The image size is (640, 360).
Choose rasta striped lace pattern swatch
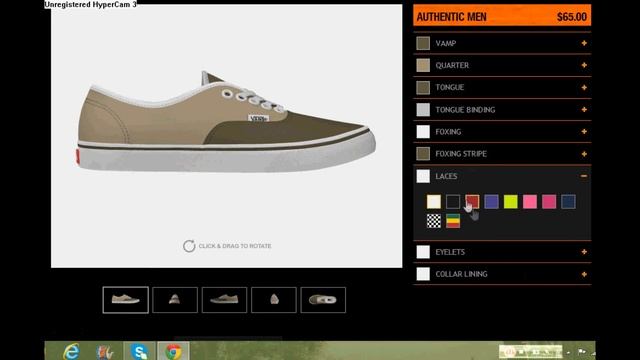(x=453, y=221)
